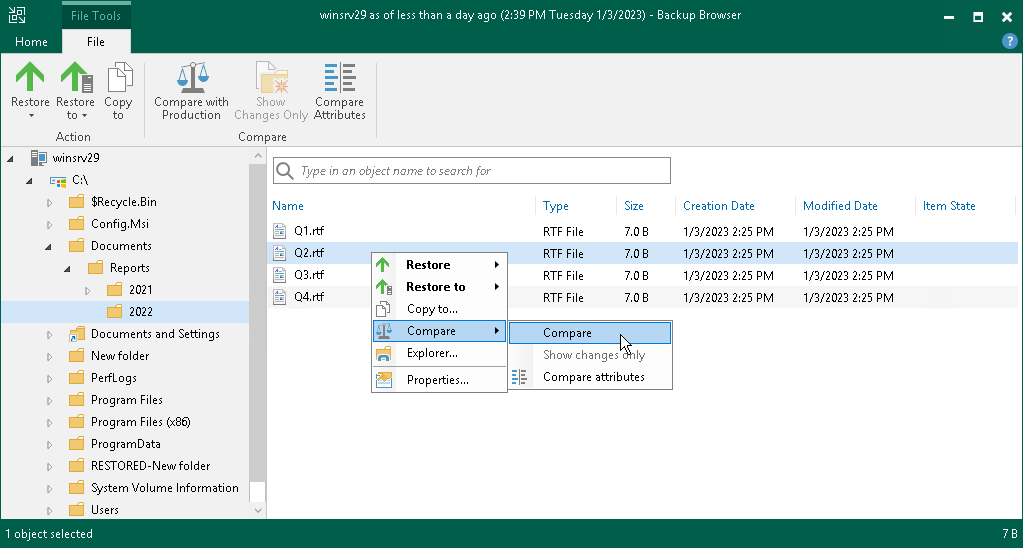1023x548 pixels.
Task: Collapse the Reports folder node
Action: [67, 269]
